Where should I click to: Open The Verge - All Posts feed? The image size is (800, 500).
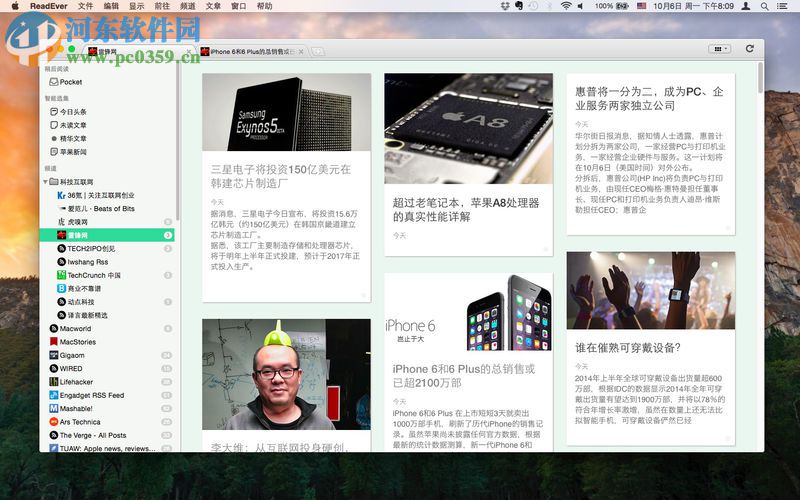88,435
